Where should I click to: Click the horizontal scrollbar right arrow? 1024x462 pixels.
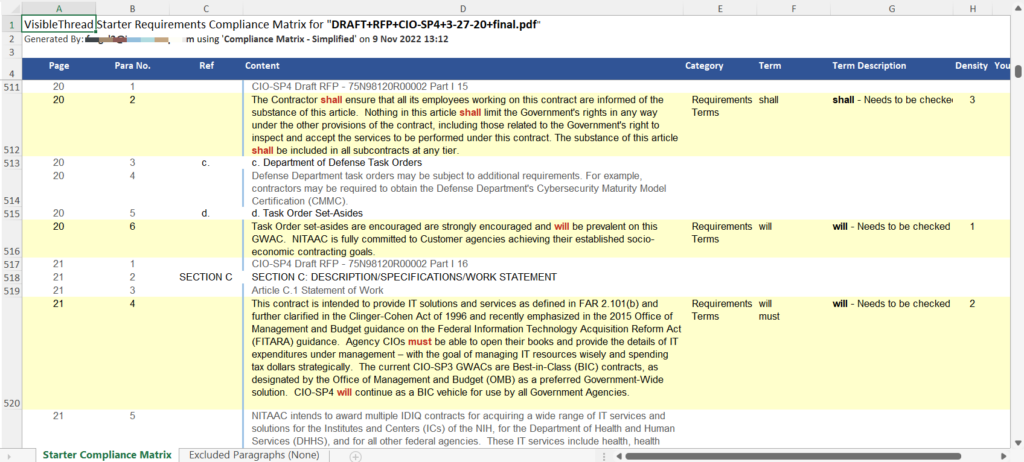(x=1004, y=455)
